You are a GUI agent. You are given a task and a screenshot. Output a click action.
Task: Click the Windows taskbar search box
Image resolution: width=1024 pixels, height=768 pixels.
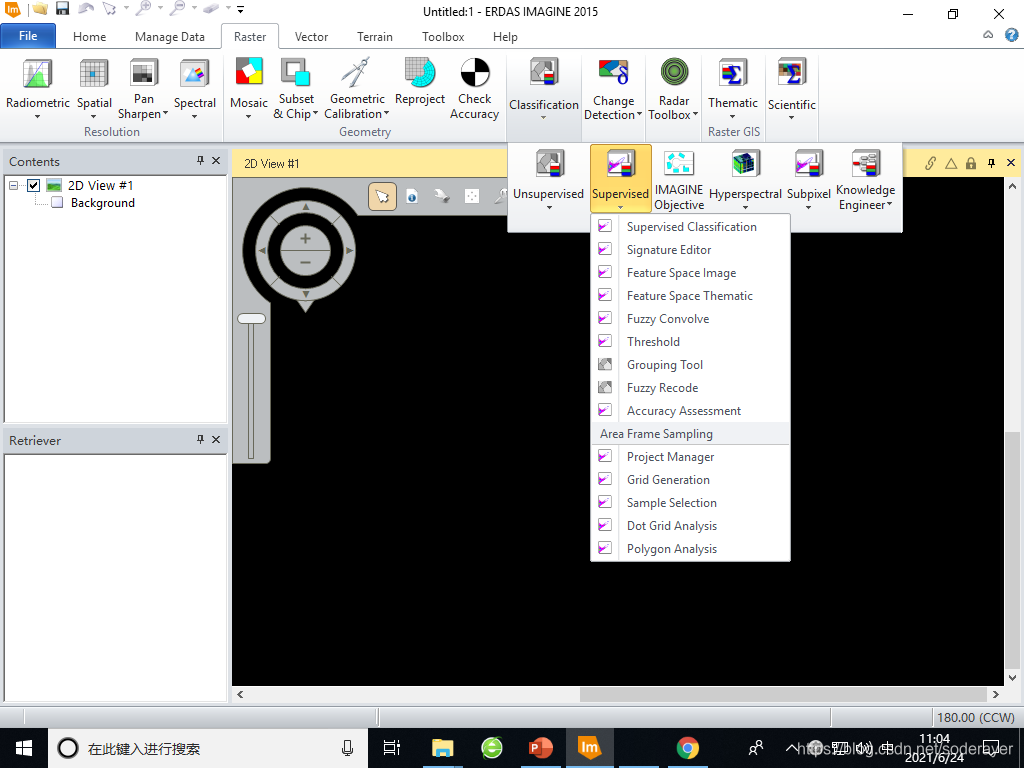click(208, 748)
